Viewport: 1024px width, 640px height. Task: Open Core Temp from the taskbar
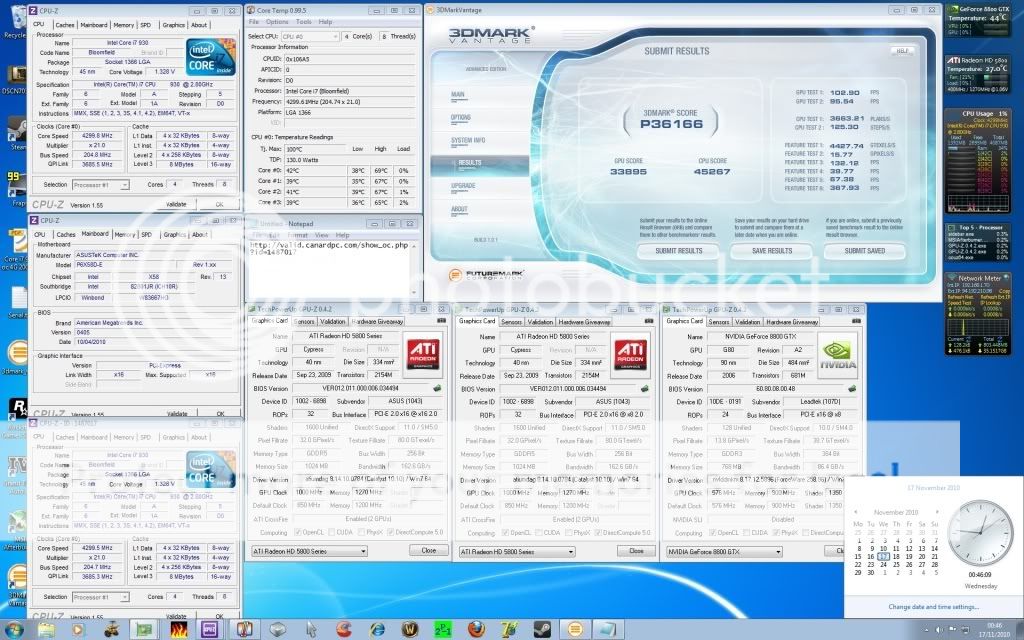(x=574, y=628)
